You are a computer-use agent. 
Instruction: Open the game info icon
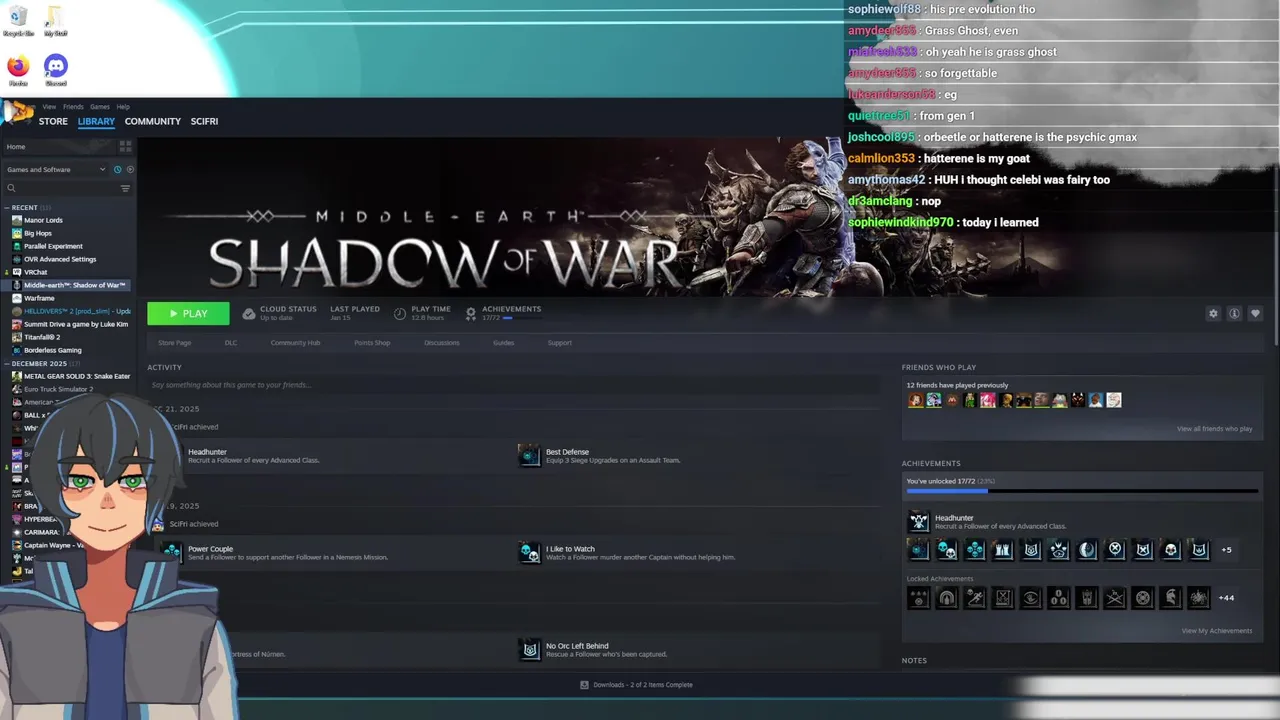pyautogui.click(x=1234, y=313)
